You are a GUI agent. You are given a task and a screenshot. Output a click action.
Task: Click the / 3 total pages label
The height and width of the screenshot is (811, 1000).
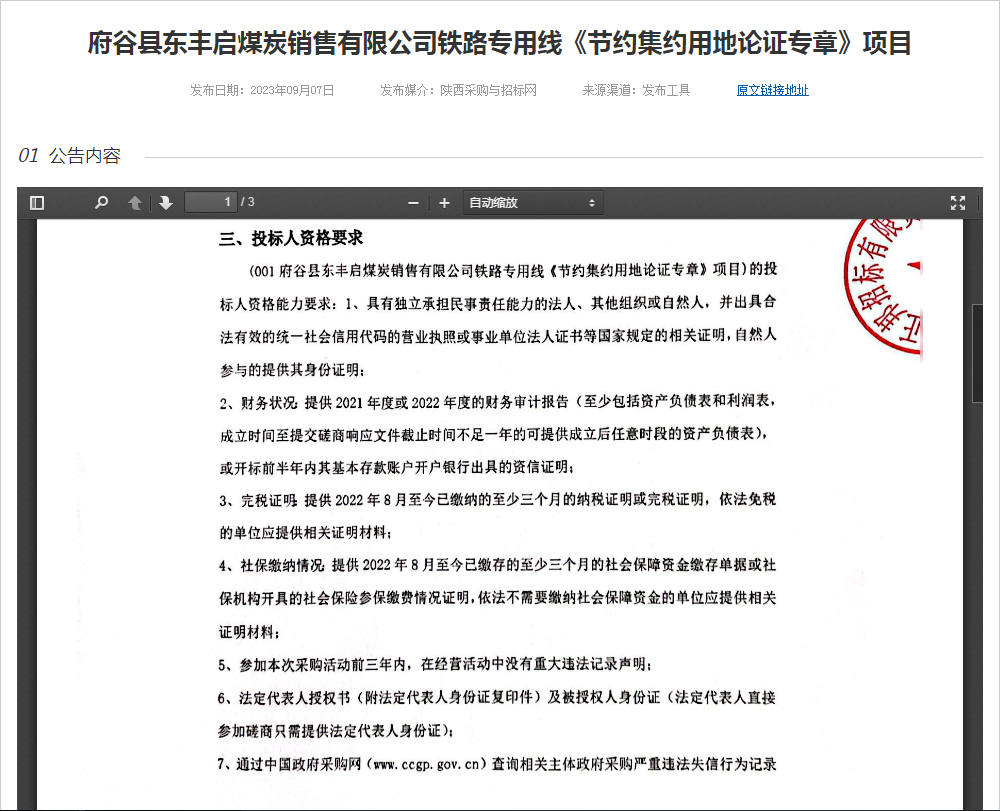247,202
